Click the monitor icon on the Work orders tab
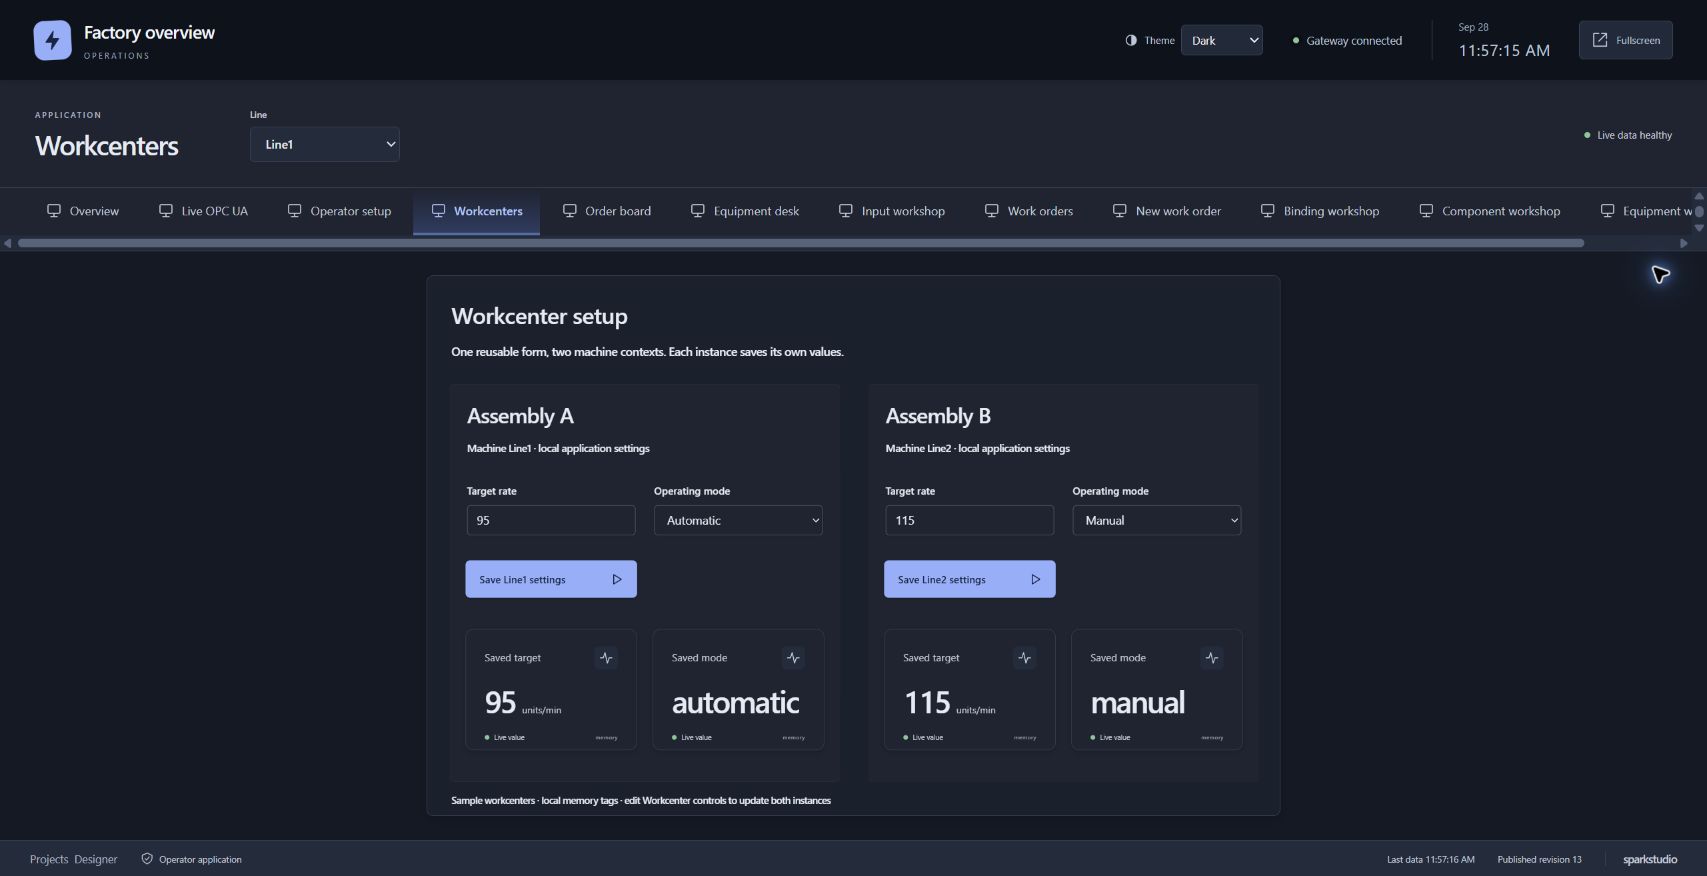 (x=992, y=211)
